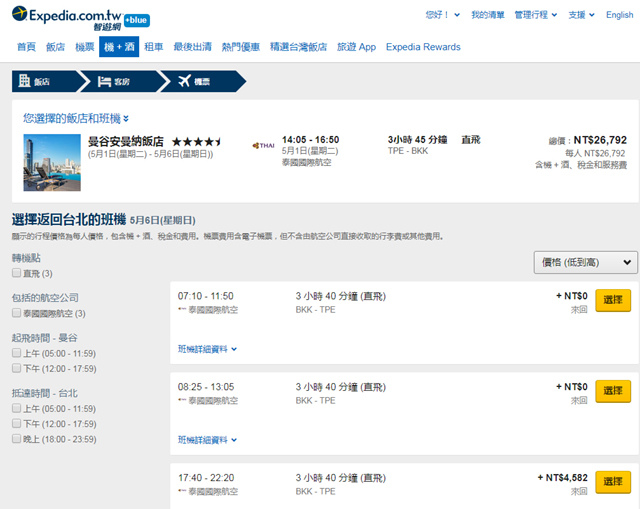Click the +blue rewards badge
Image resolution: width=640 pixels, height=509 pixels.
tap(137, 20)
